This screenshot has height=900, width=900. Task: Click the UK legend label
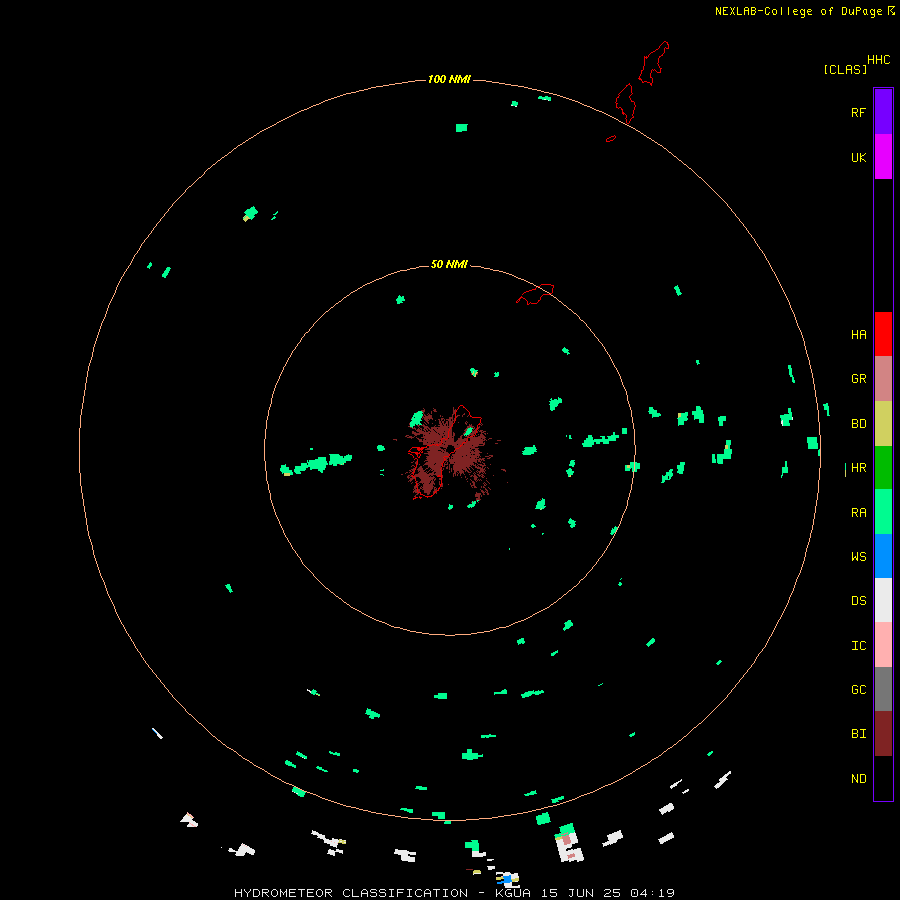[x=858, y=157]
